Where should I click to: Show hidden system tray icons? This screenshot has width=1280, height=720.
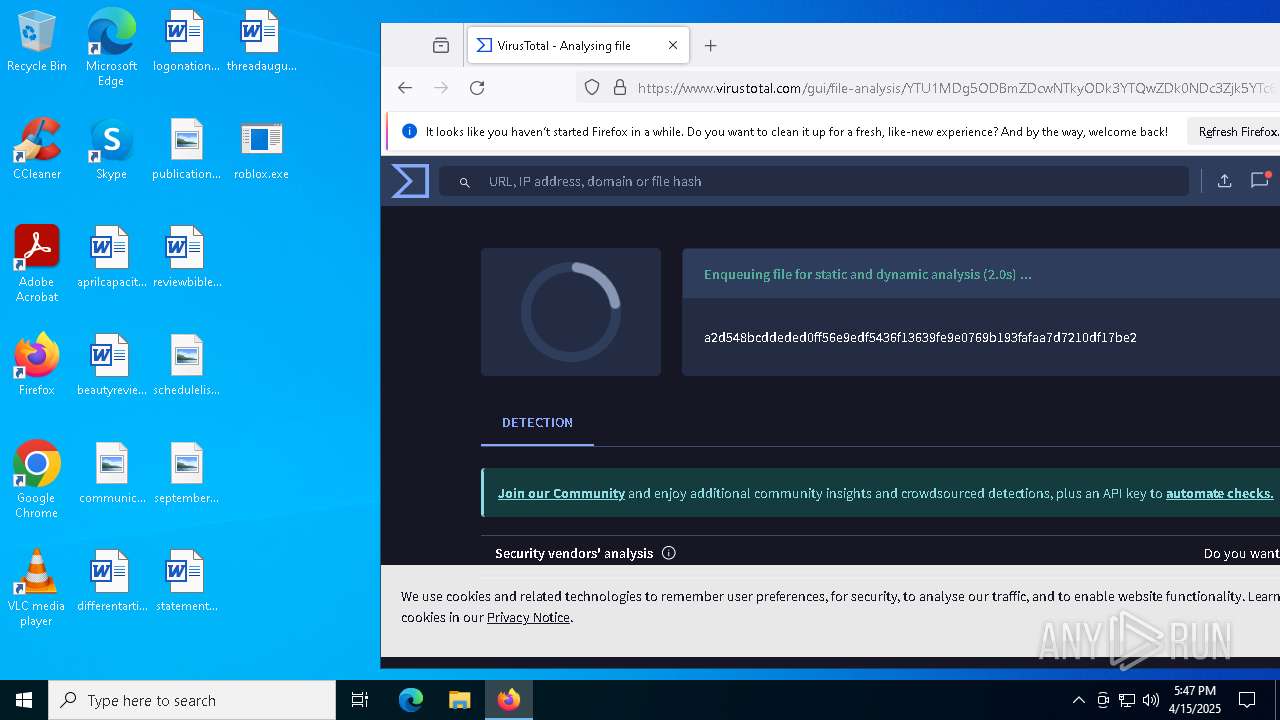(1078, 700)
